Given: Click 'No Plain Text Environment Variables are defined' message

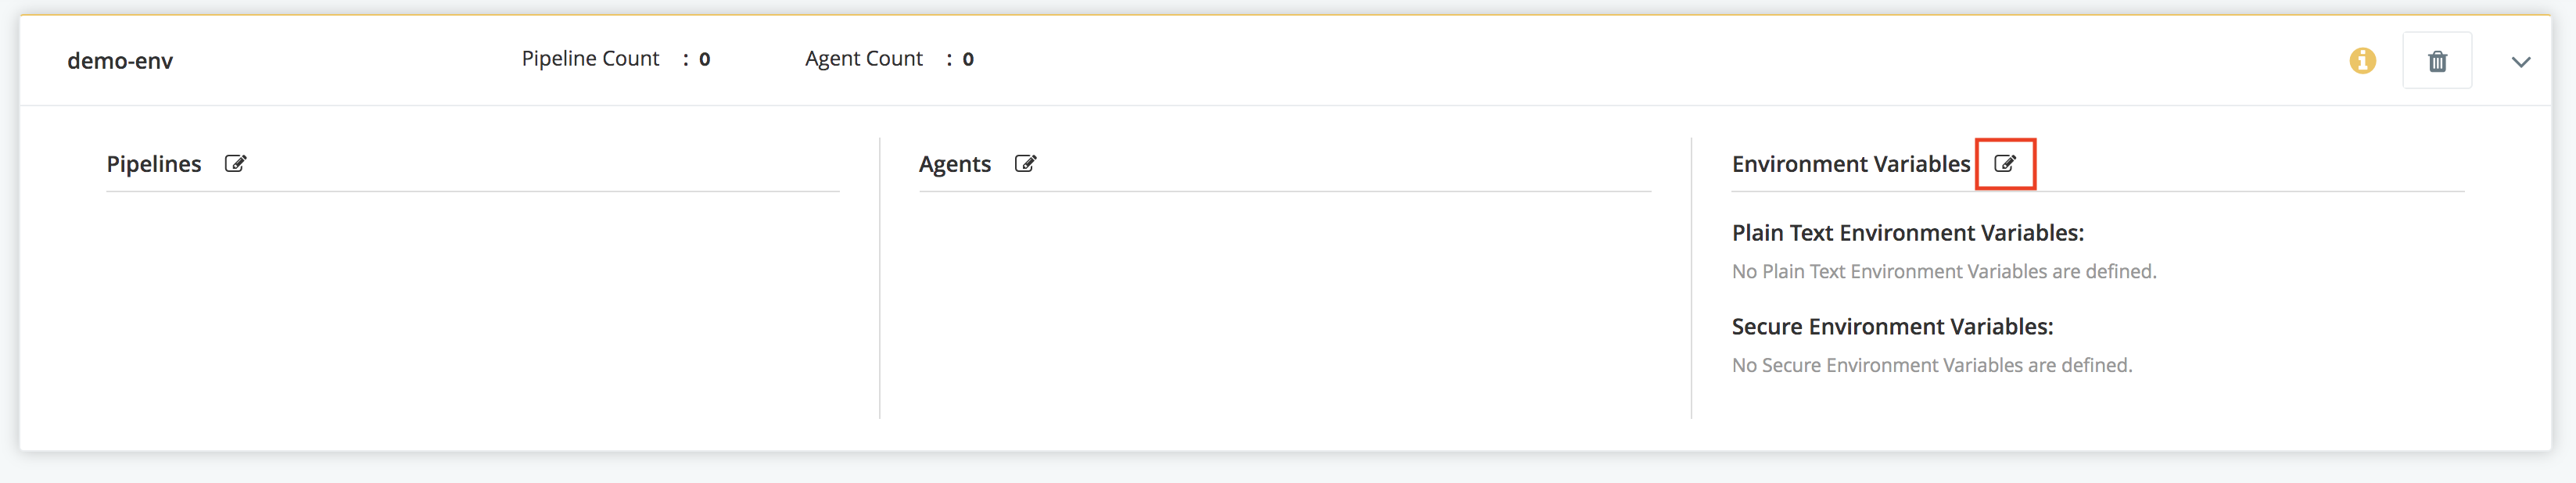Looking at the screenshot, I should tap(1944, 272).
